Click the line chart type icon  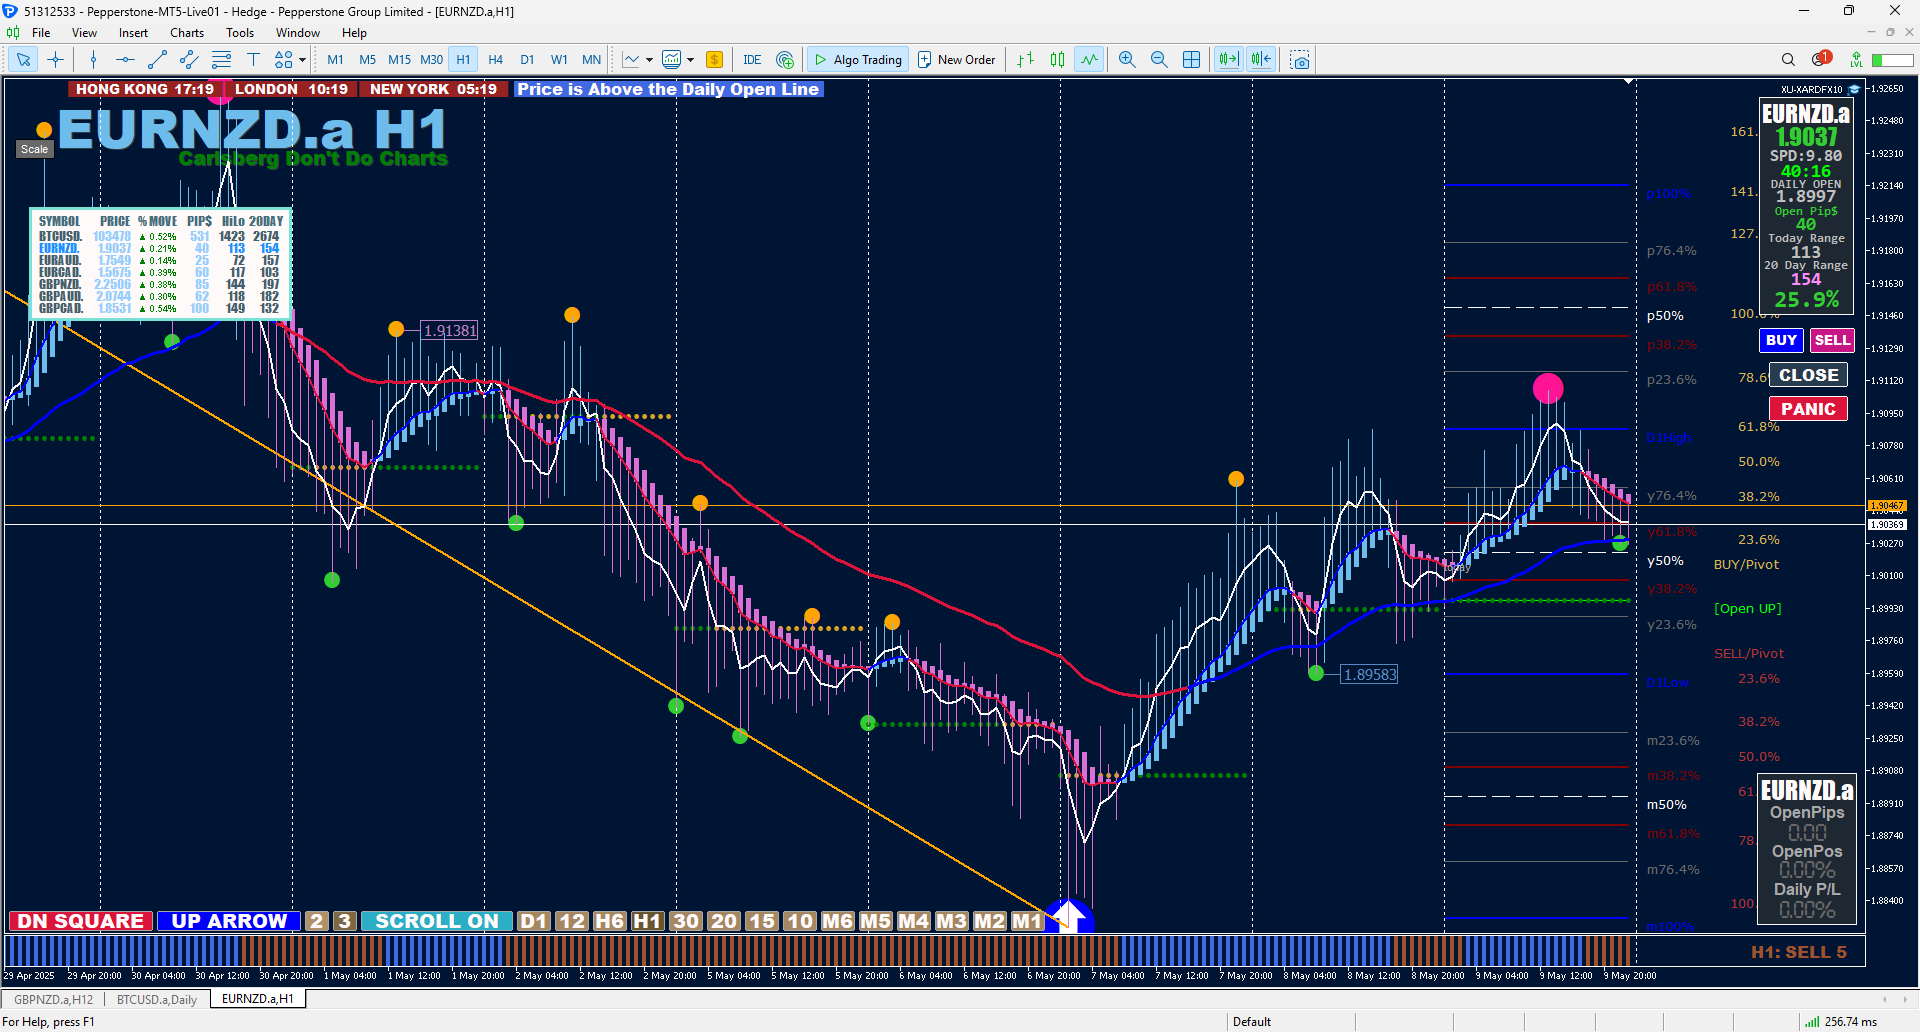click(x=631, y=60)
